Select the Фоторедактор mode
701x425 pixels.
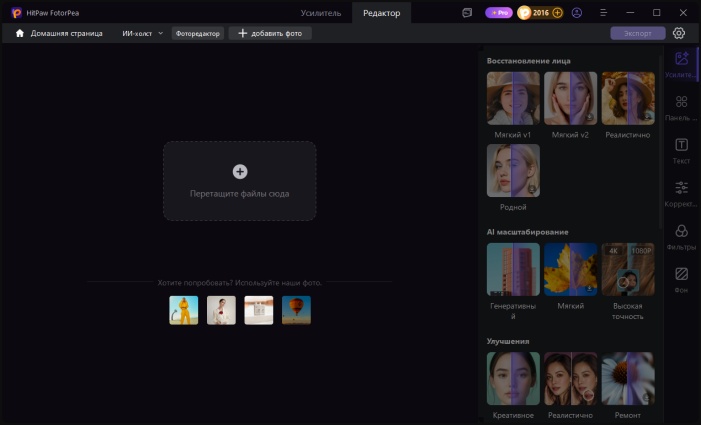(198, 34)
